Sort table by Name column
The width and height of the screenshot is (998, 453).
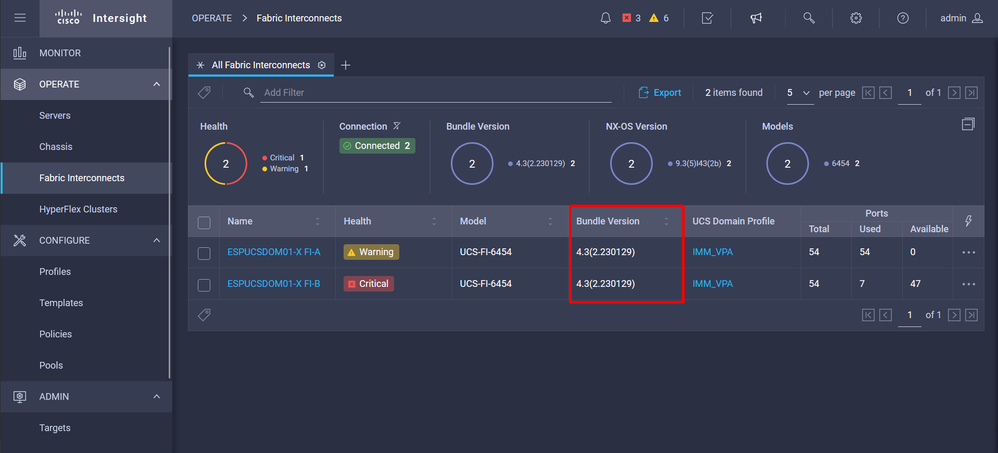(318, 221)
